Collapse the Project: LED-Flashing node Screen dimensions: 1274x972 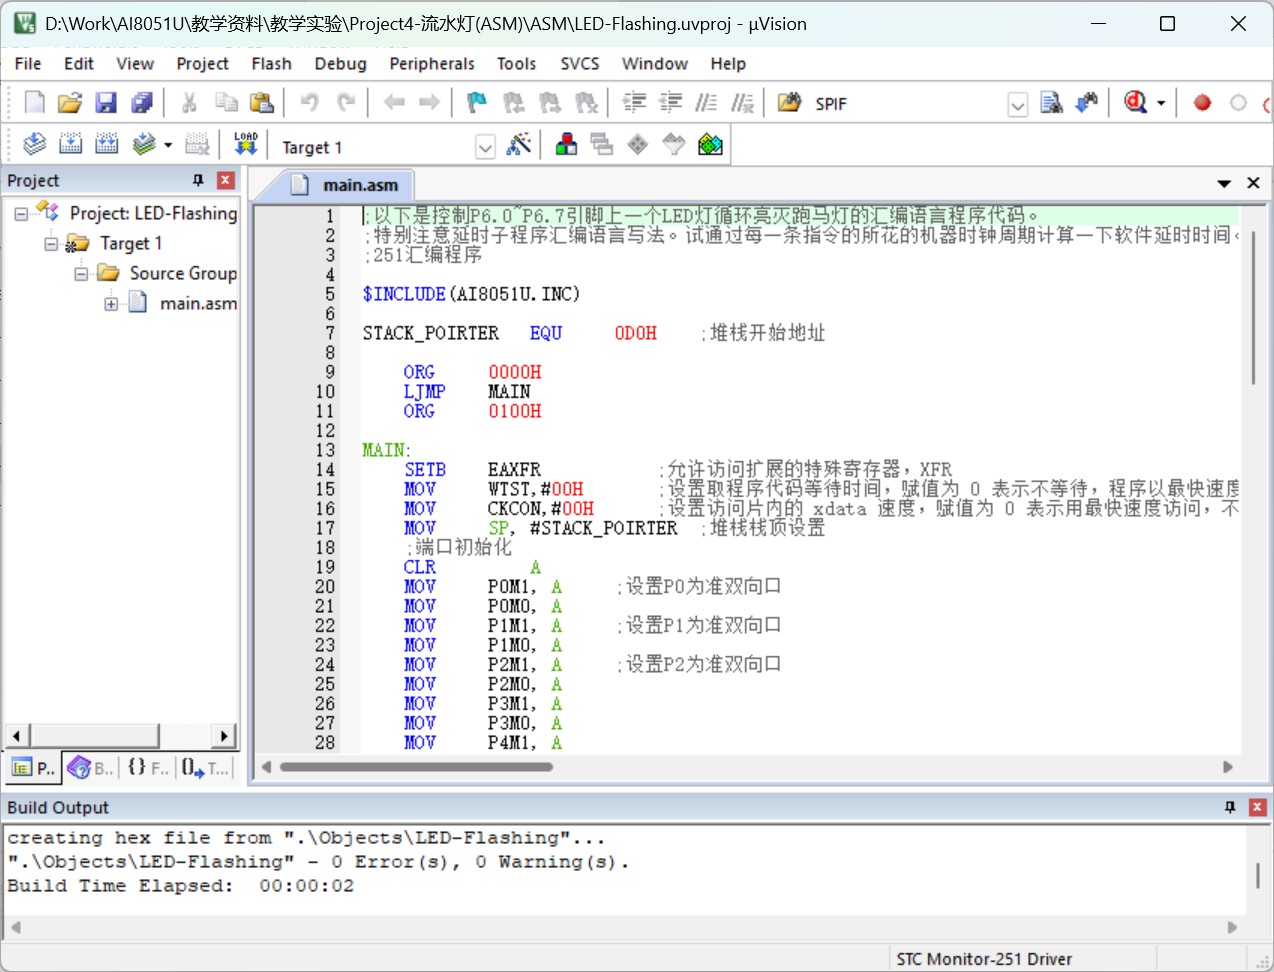(x=21, y=214)
